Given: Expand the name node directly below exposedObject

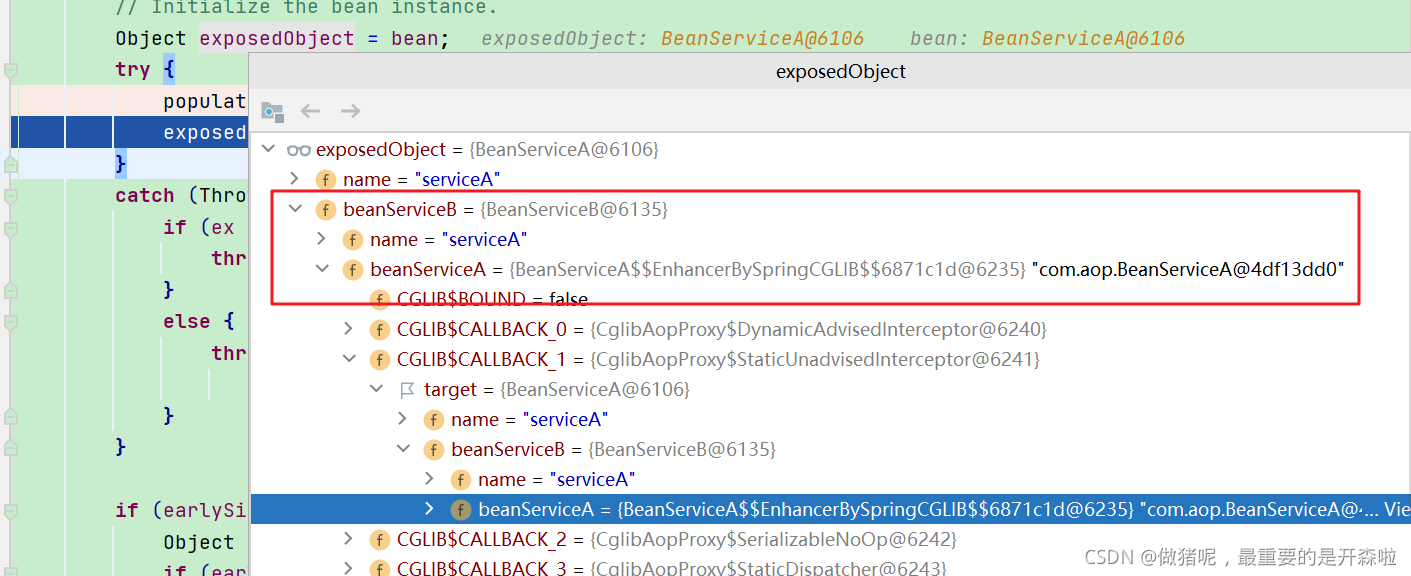Looking at the screenshot, I should point(294,179).
